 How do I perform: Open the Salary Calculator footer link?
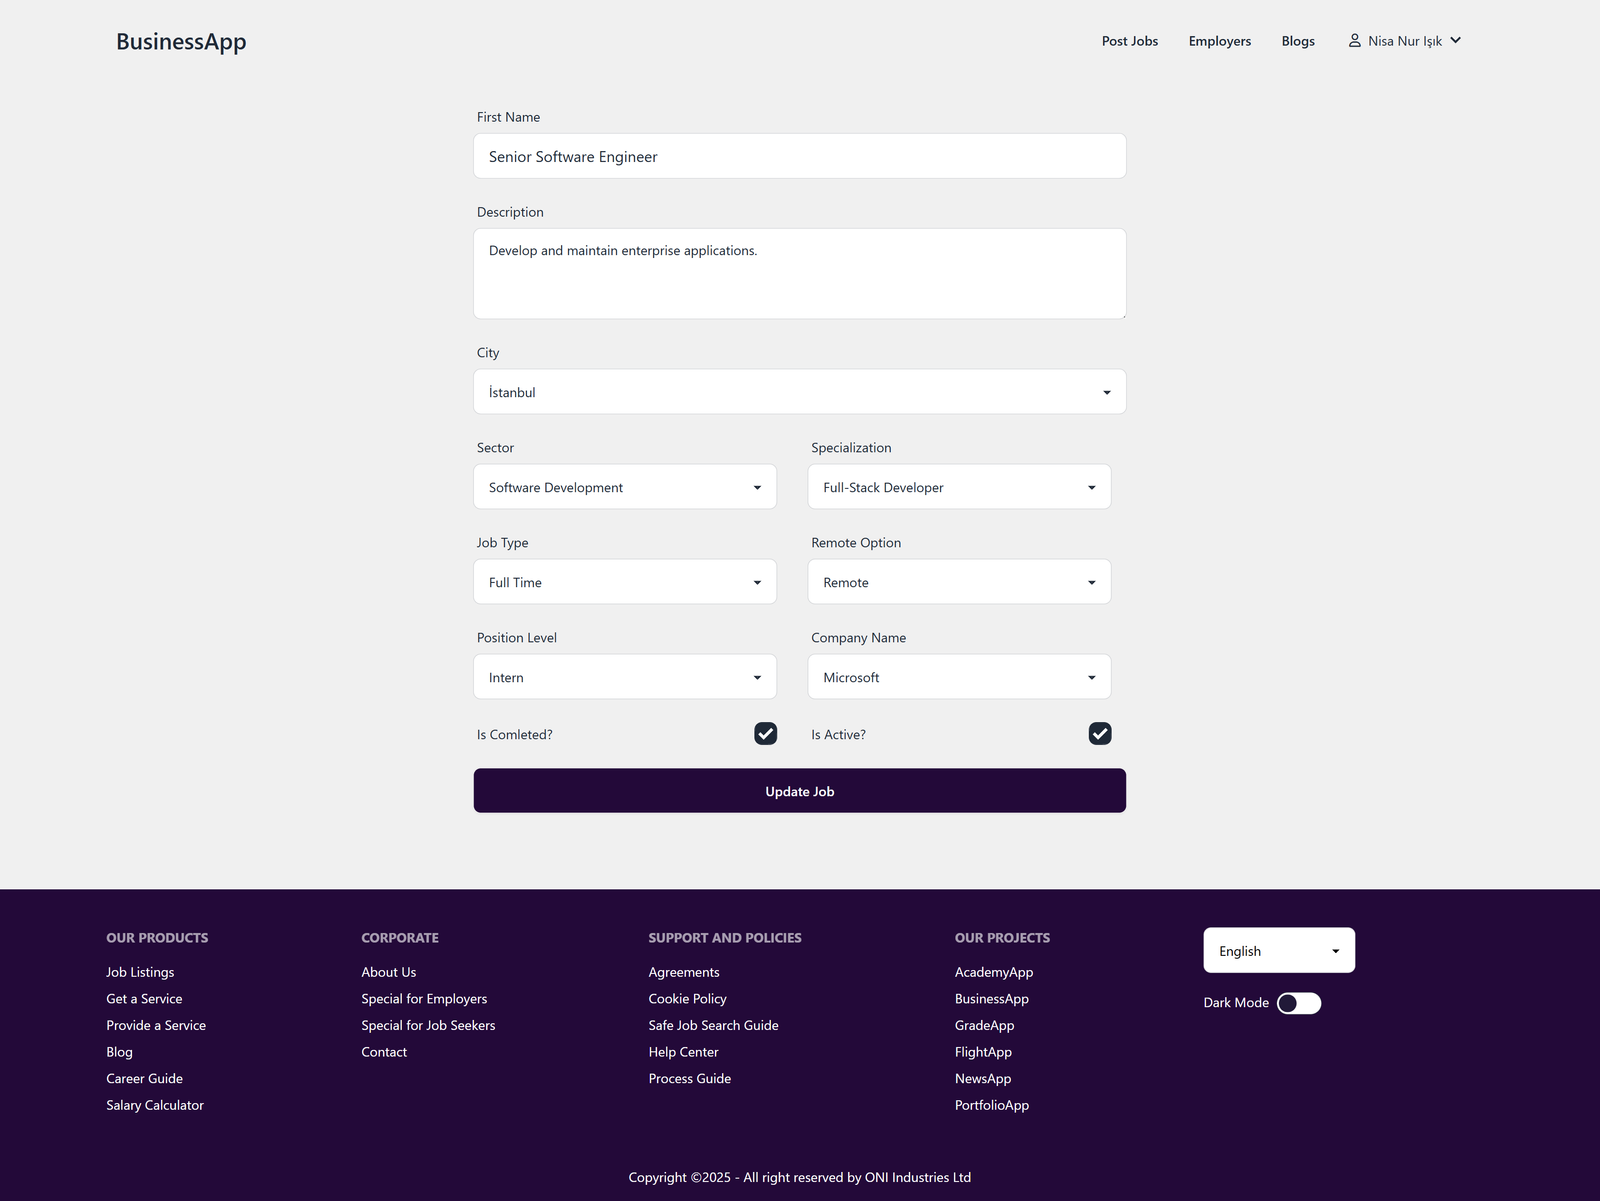point(155,1105)
